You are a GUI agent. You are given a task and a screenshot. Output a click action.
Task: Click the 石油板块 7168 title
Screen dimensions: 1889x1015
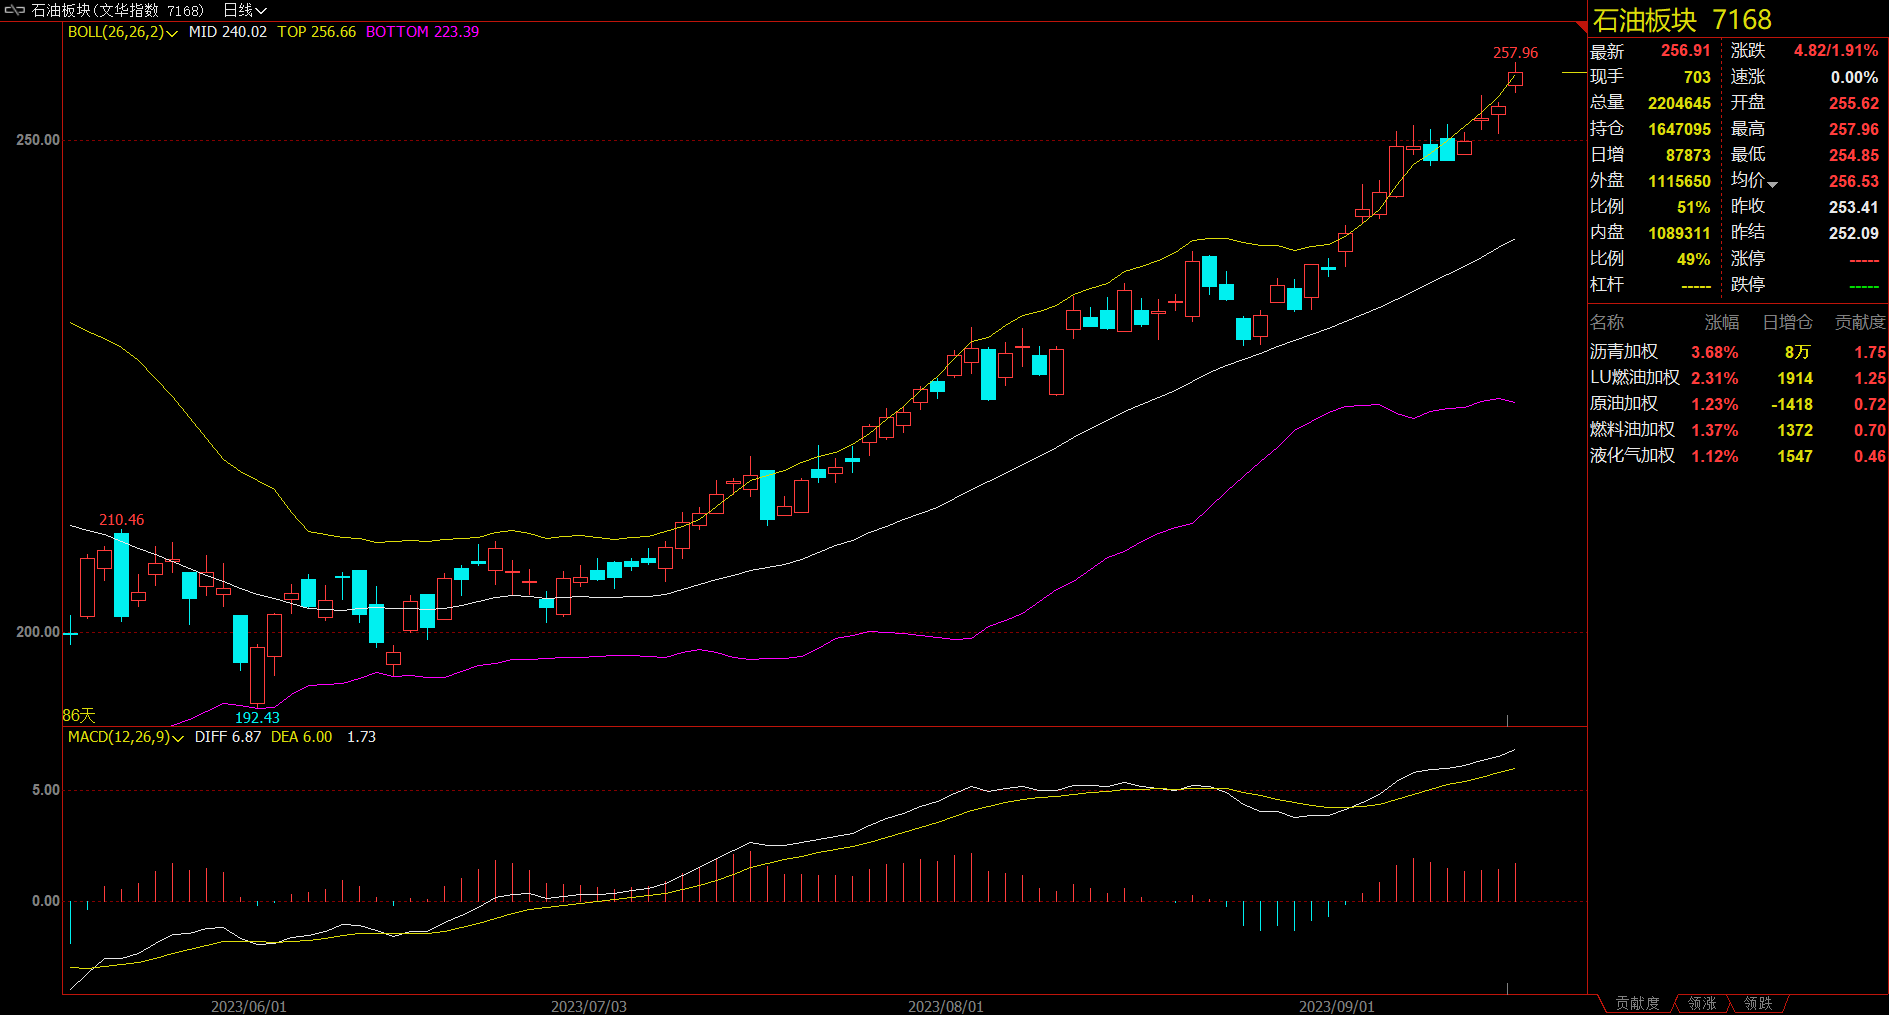point(1682,20)
